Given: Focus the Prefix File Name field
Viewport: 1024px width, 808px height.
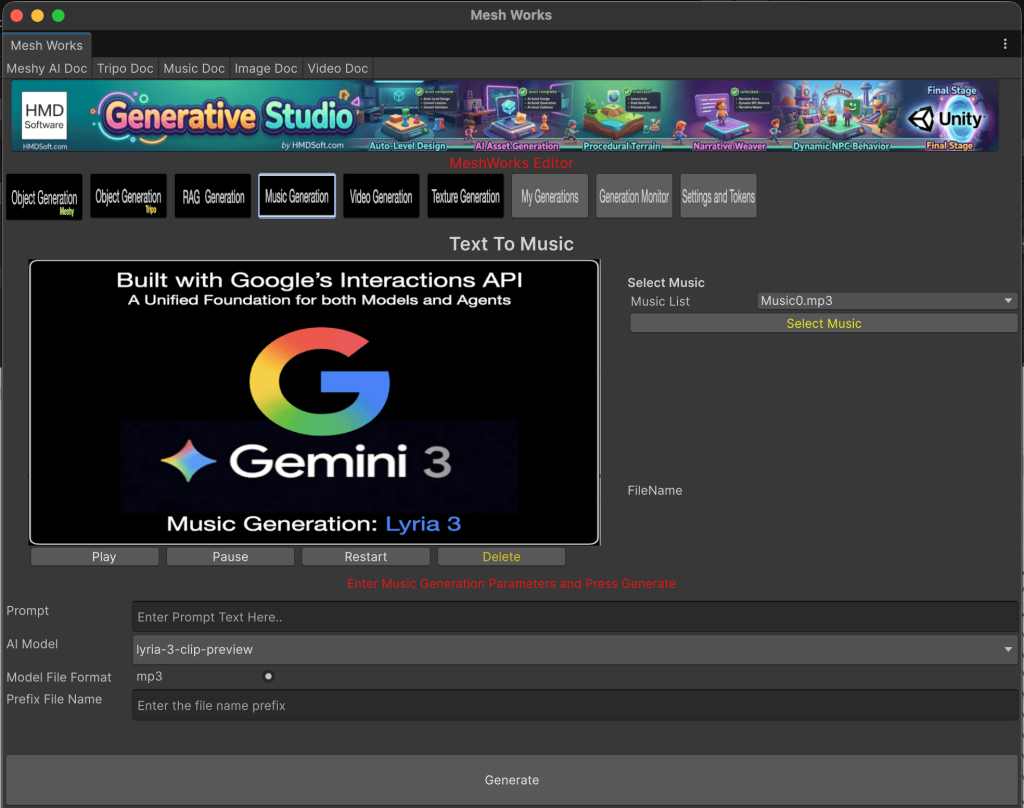Looking at the screenshot, I should tap(575, 705).
